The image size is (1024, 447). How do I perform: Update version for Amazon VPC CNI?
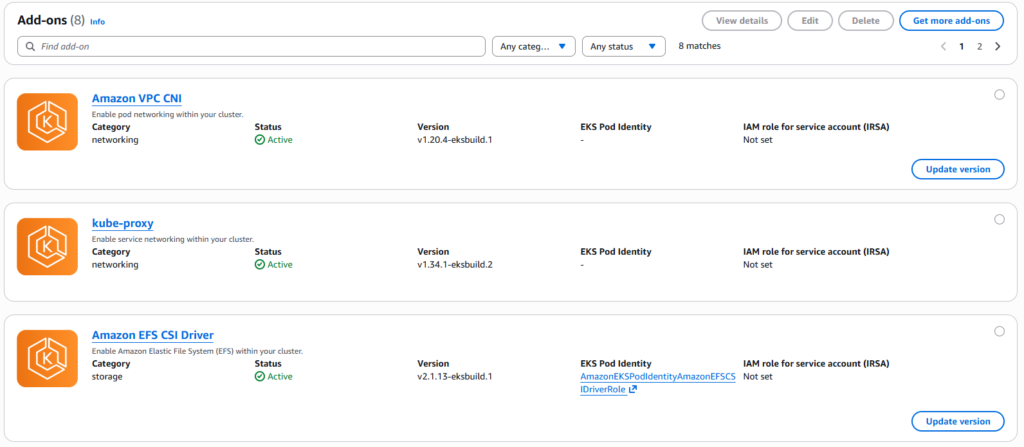pyautogui.click(x=957, y=169)
